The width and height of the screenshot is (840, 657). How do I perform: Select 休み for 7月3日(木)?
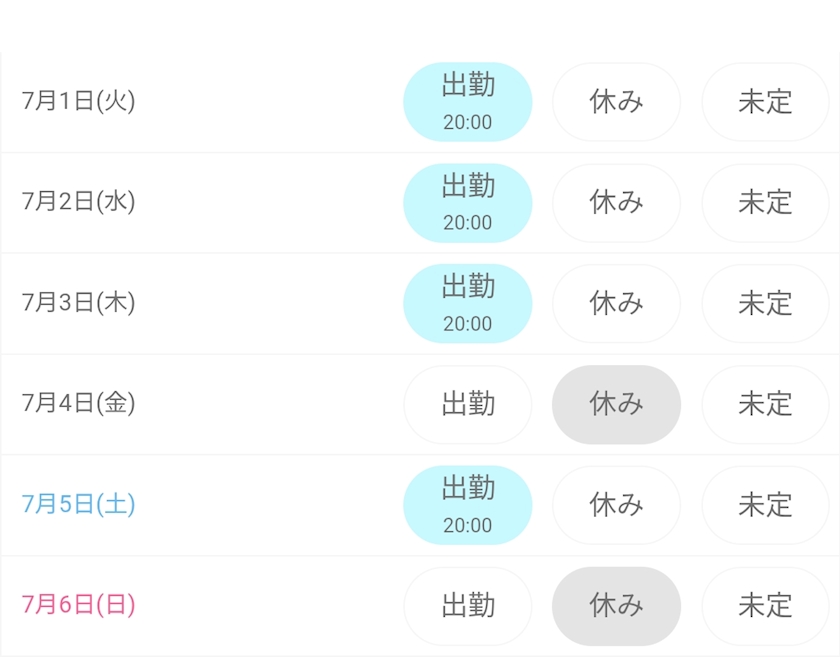(616, 304)
